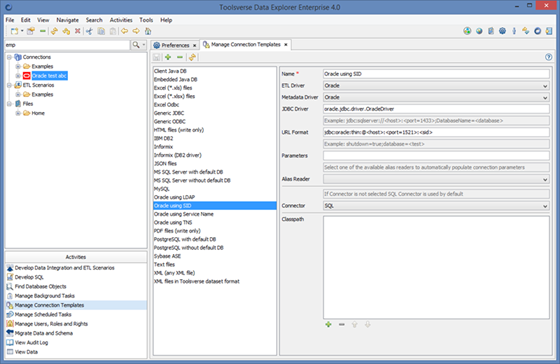The width and height of the screenshot is (560, 364).
Task: Open the Metadata Driver dropdown
Action: coord(545,98)
